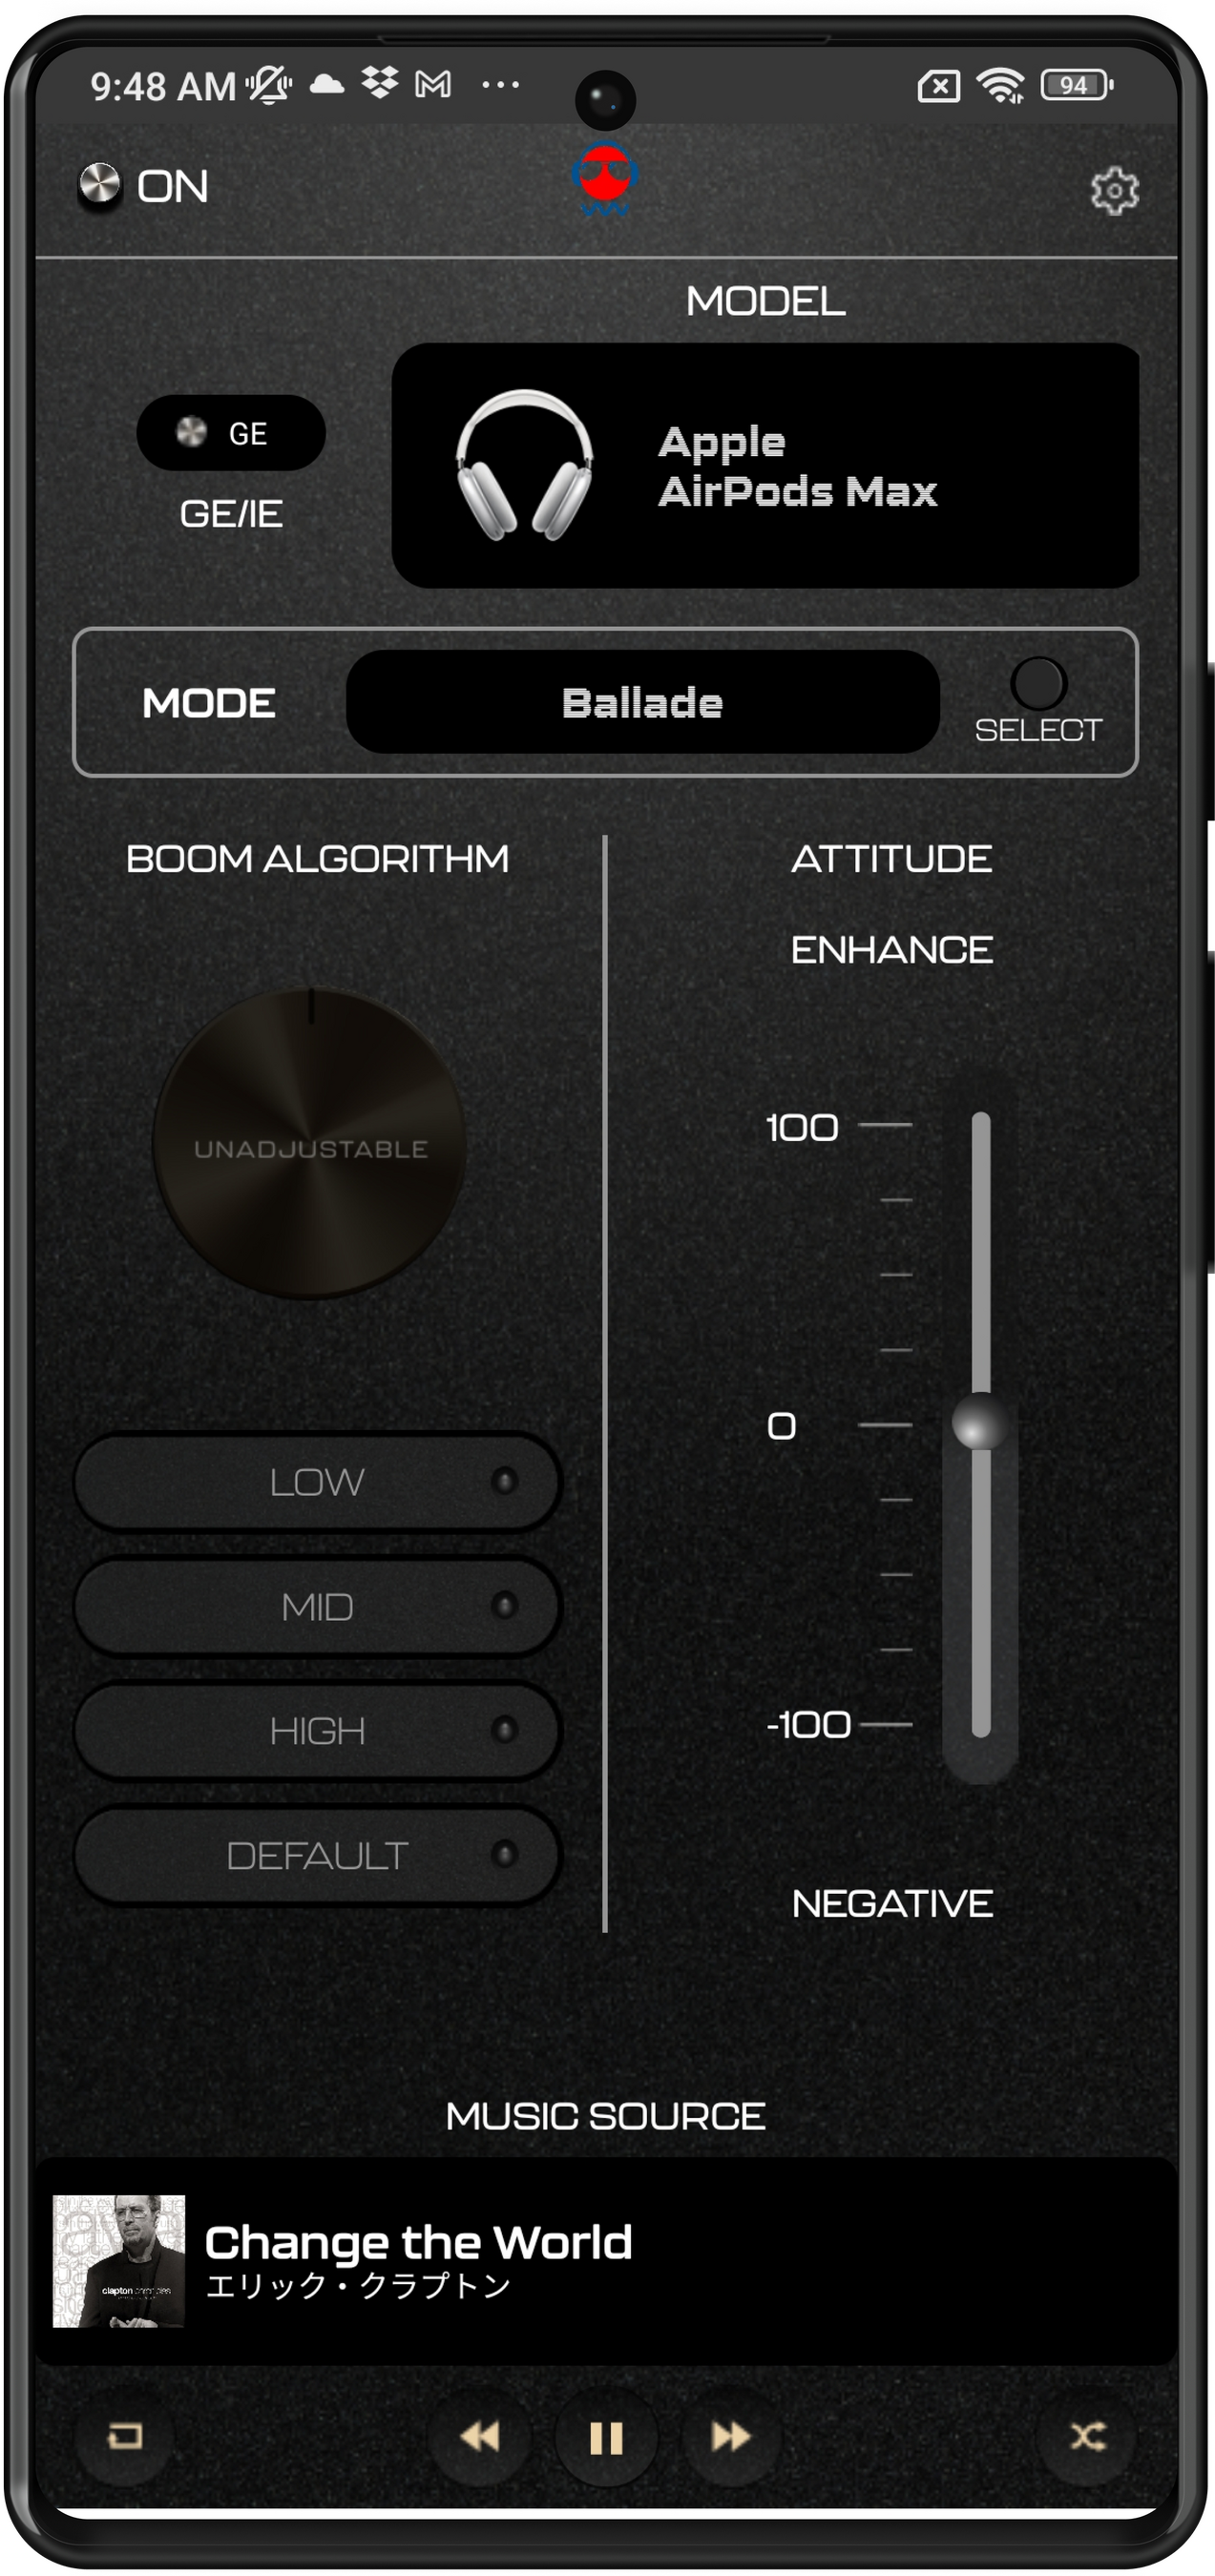
Task: Skip forward to the next track
Action: pos(731,2436)
